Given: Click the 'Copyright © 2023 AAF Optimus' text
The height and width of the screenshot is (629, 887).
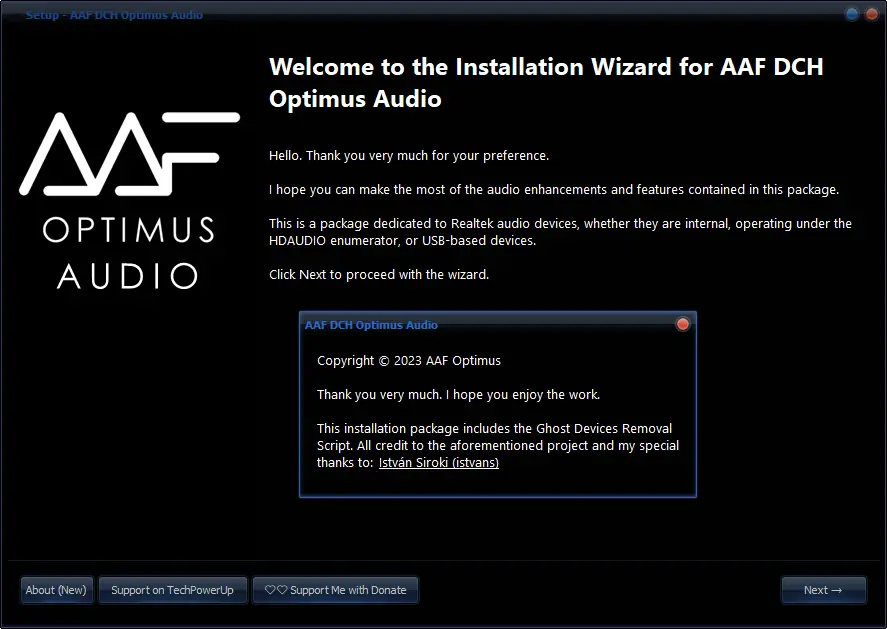Looking at the screenshot, I should tap(409, 361).
